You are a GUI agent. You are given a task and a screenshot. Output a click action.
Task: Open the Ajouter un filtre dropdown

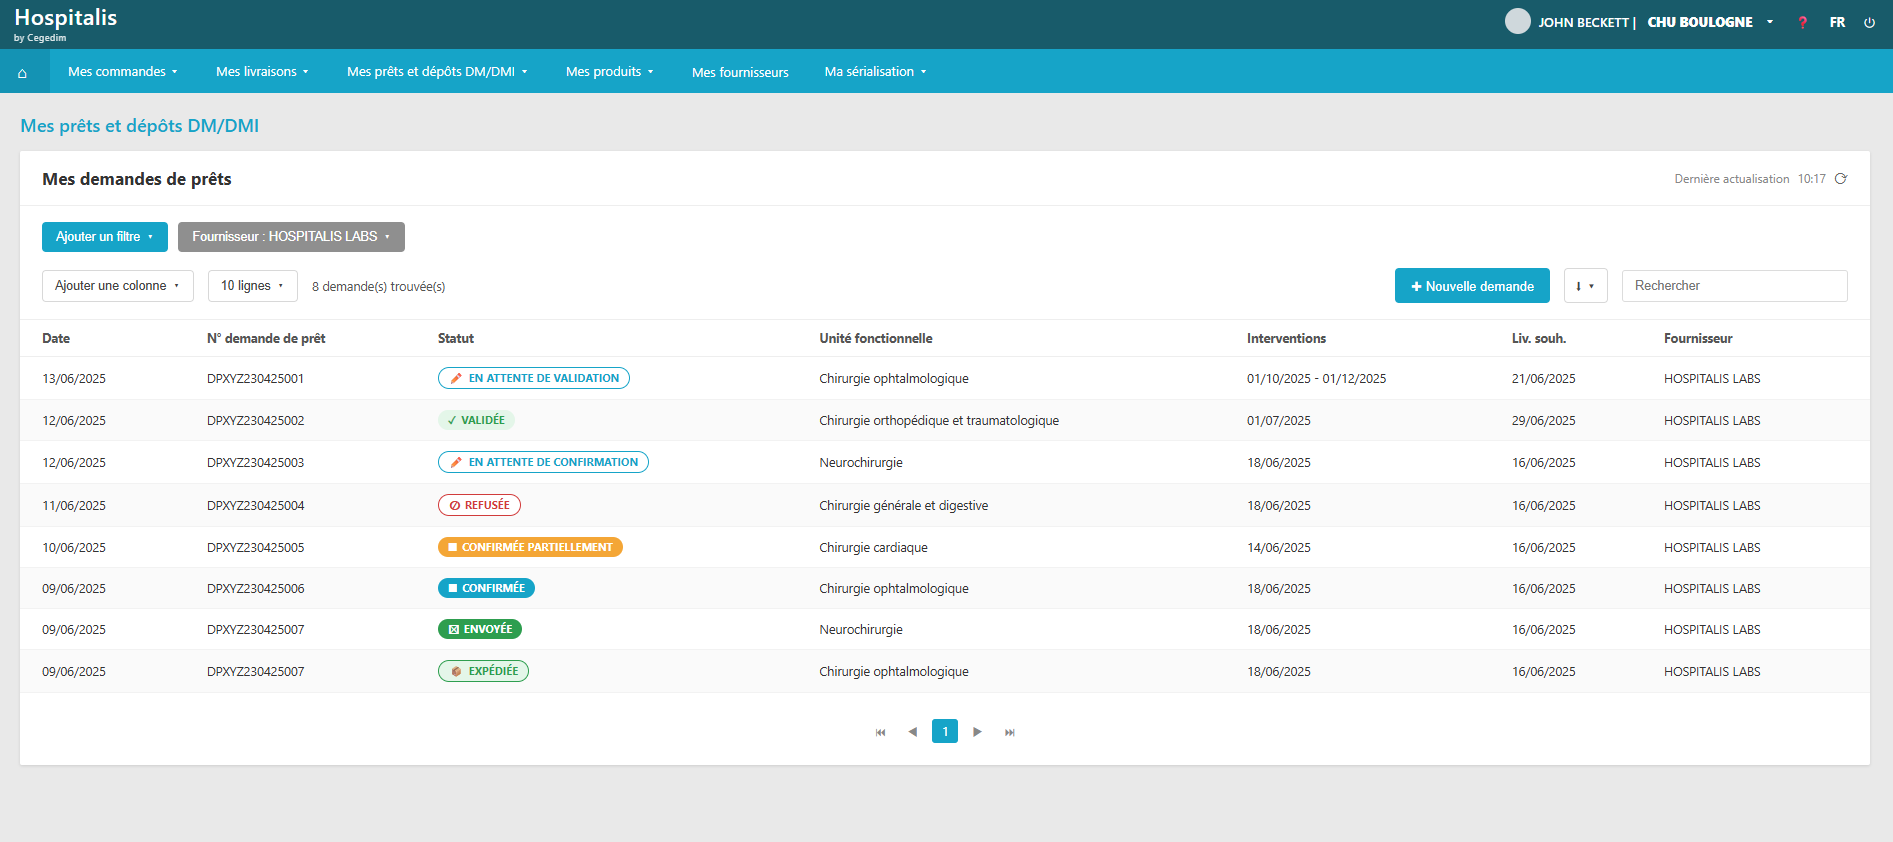pyautogui.click(x=105, y=237)
